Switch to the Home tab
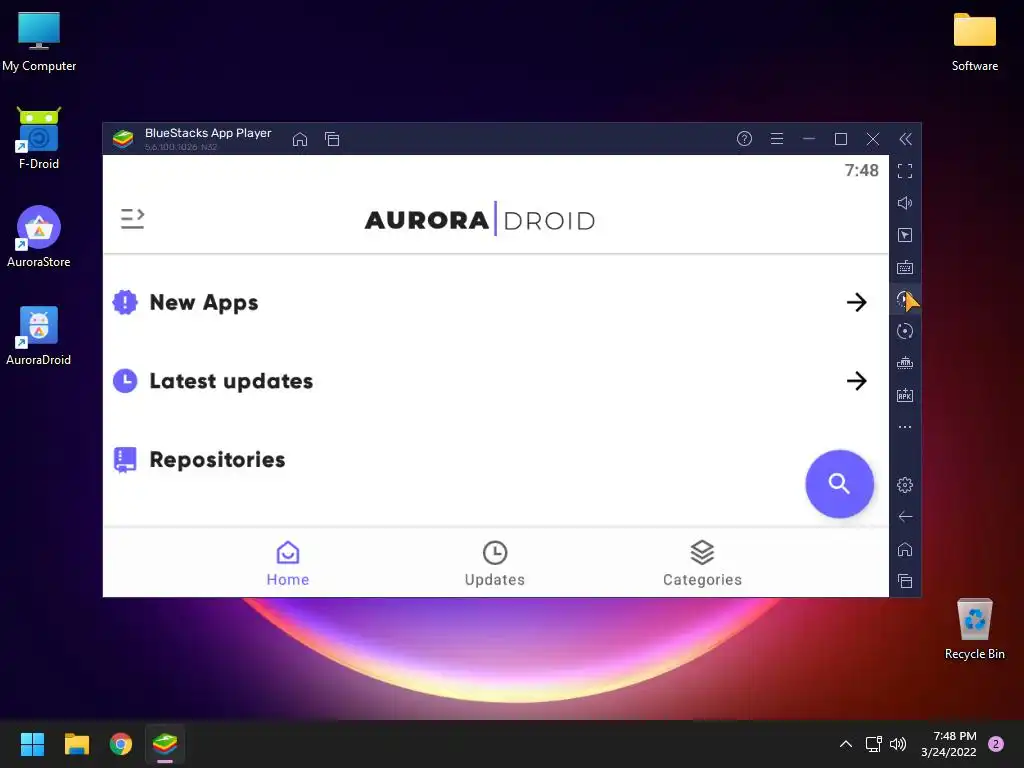This screenshot has height=768, width=1024. (287, 564)
